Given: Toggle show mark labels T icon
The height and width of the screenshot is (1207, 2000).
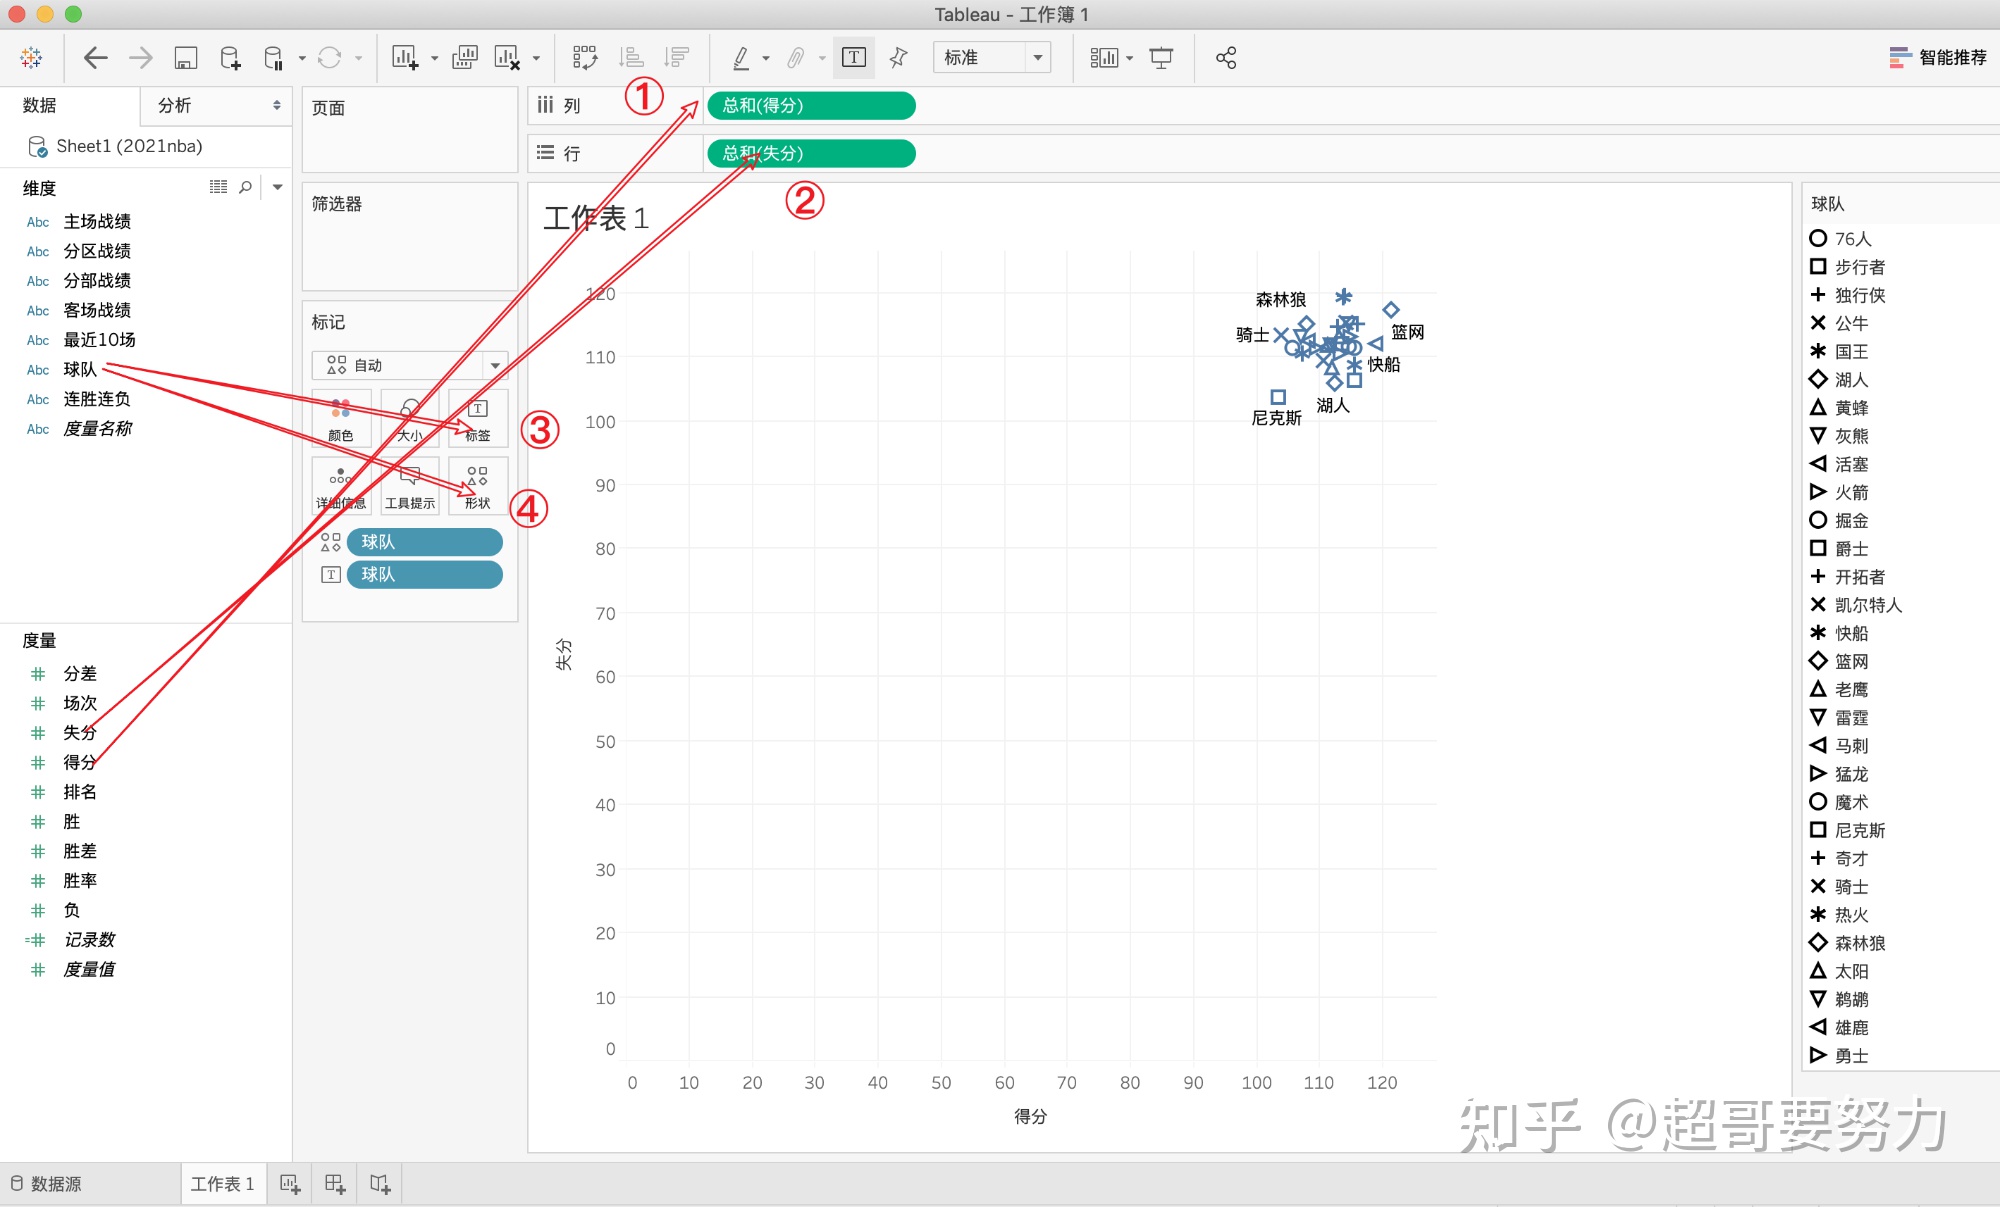Looking at the screenshot, I should click(x=854, y=58).
